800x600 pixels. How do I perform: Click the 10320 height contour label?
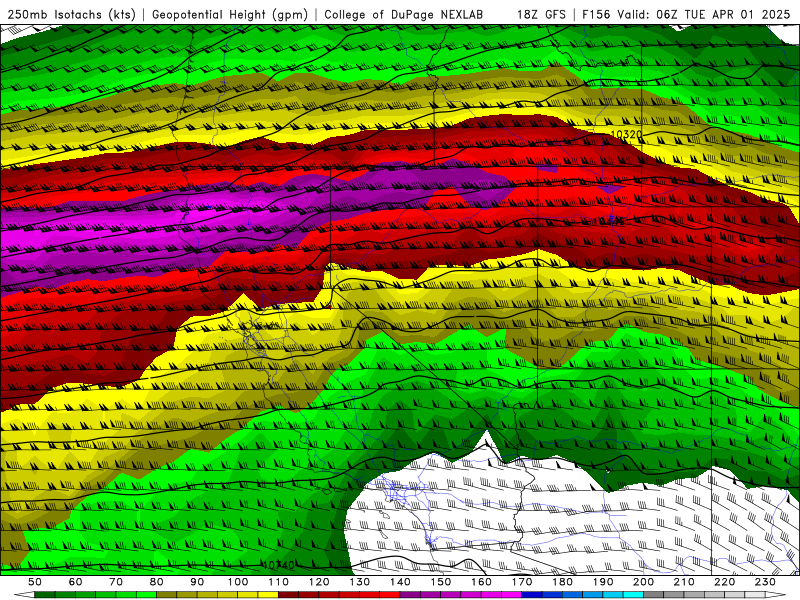627,135
